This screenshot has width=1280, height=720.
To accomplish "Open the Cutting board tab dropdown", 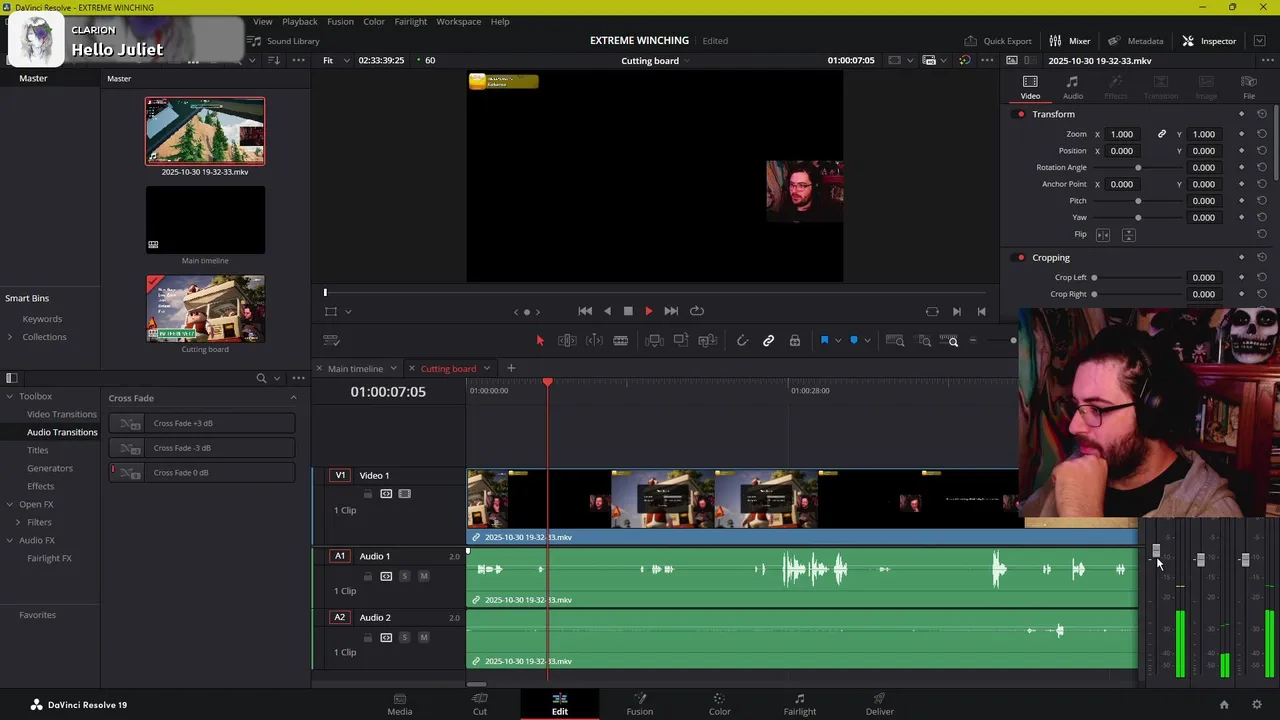I will tap(487, 369).
